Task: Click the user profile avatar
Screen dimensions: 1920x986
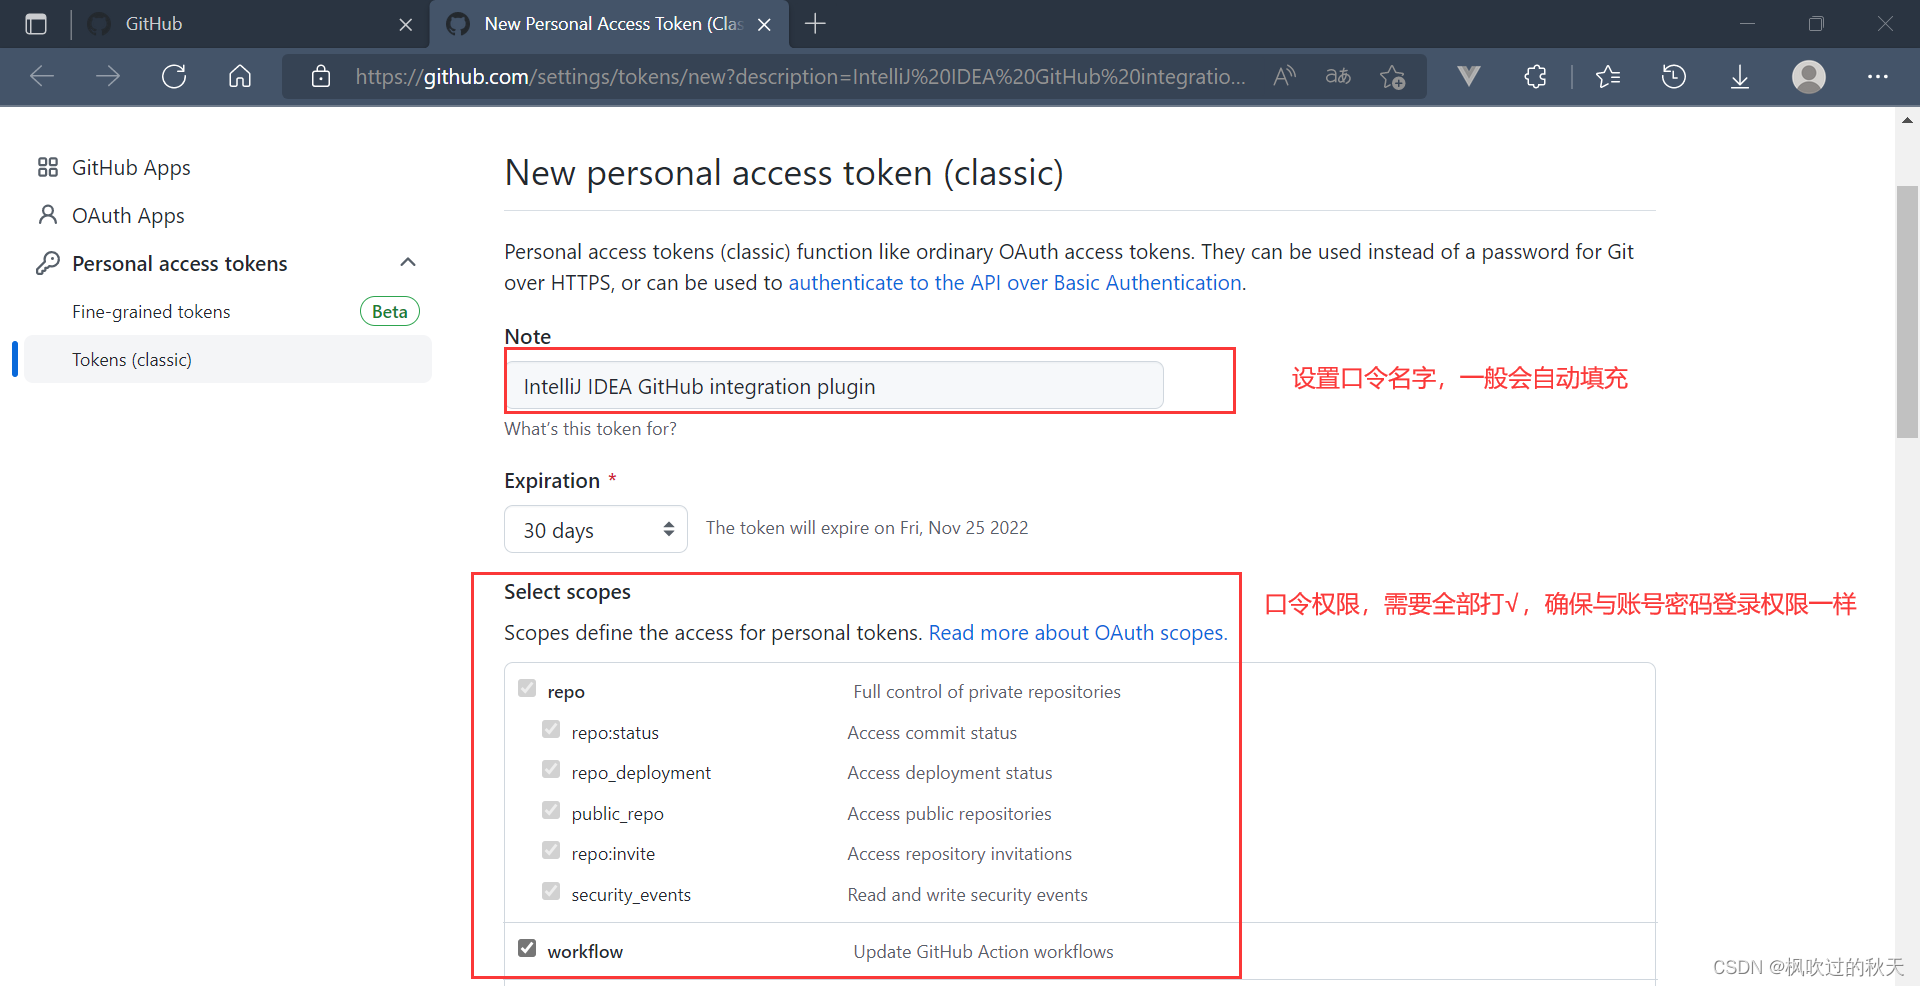Action: coord(1808,77)
